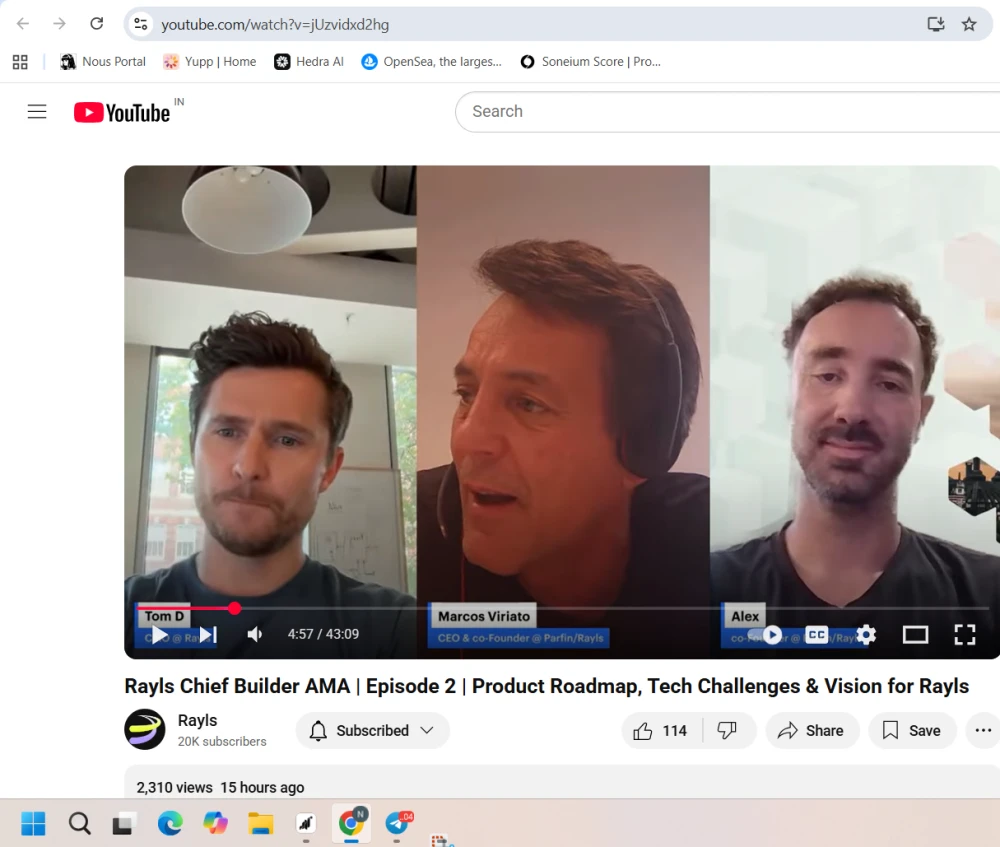Open more actions three-dot menu
The height and width of the screenshot is (847, 1000).
(983, 731)
